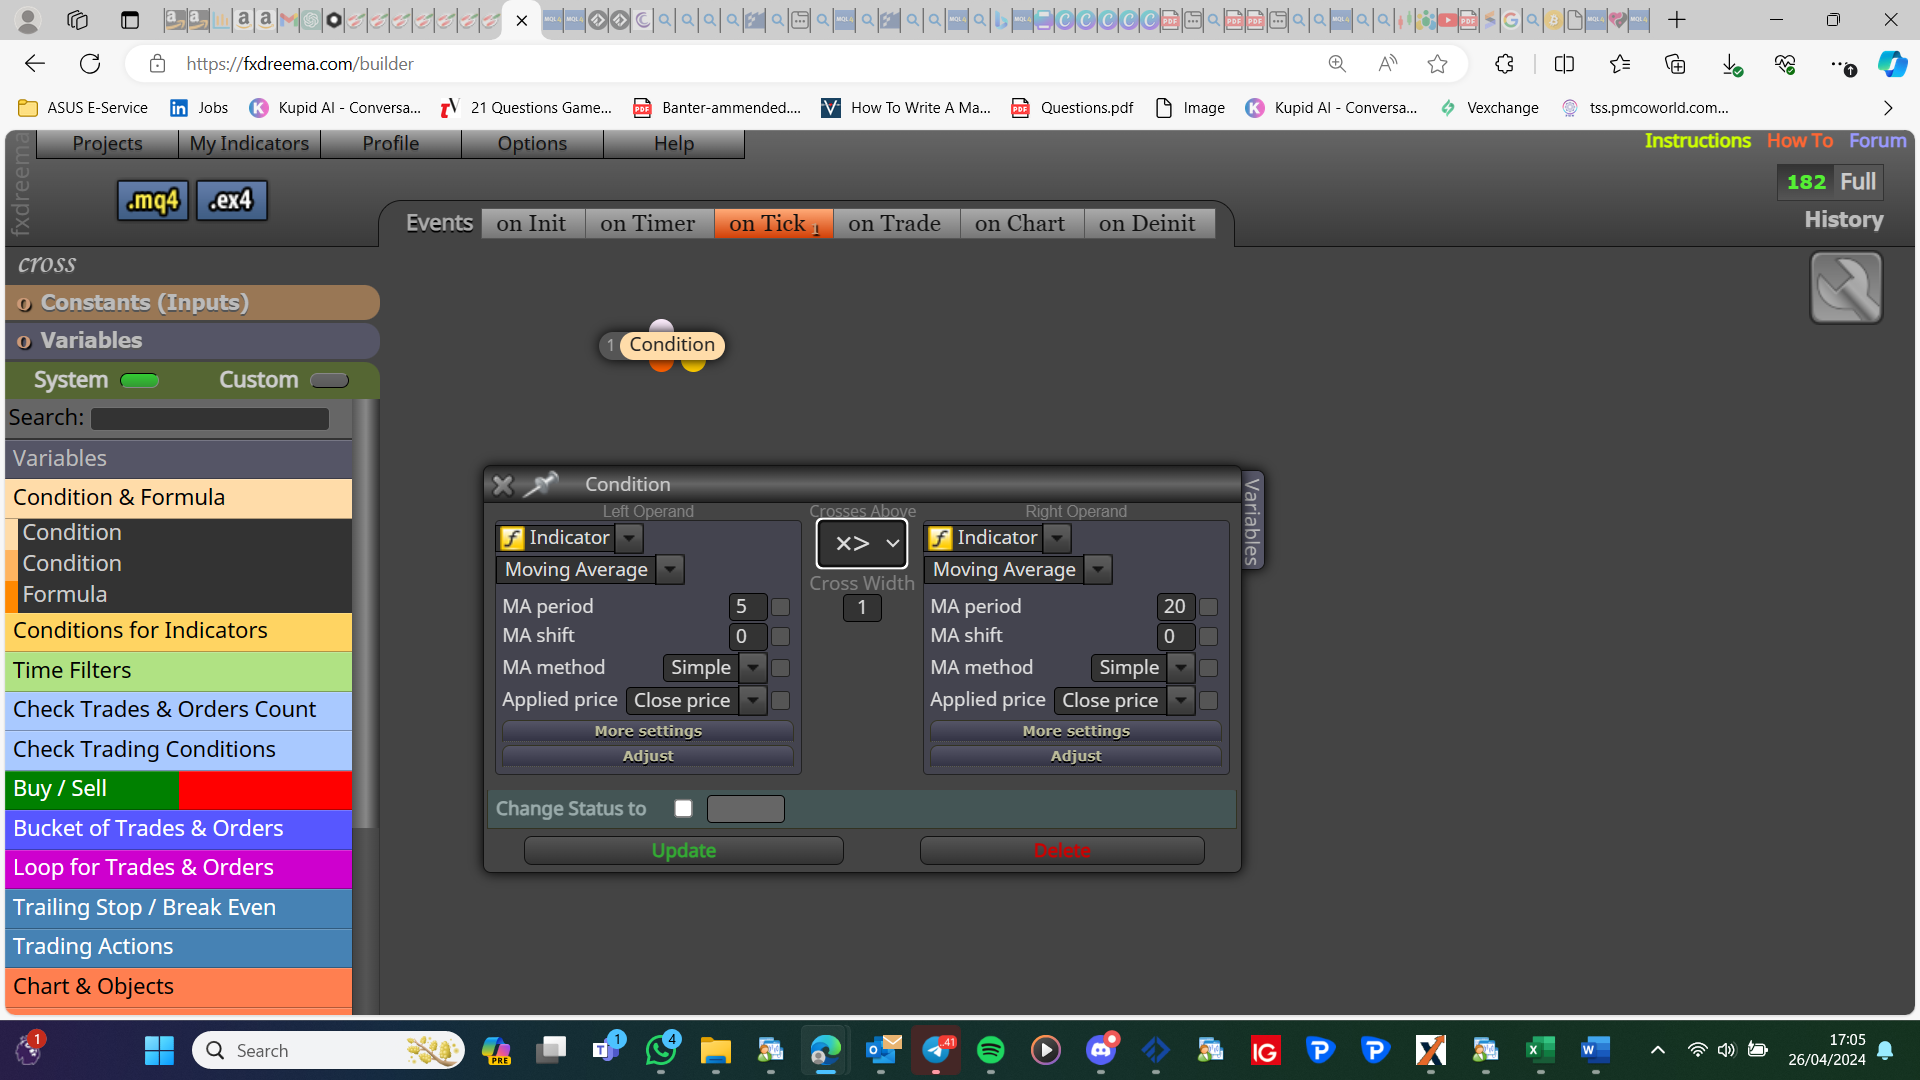The width and height of the screenshot is (1920, 1080).
Task: Pin the Condition dialog
Action: (540, 485)
